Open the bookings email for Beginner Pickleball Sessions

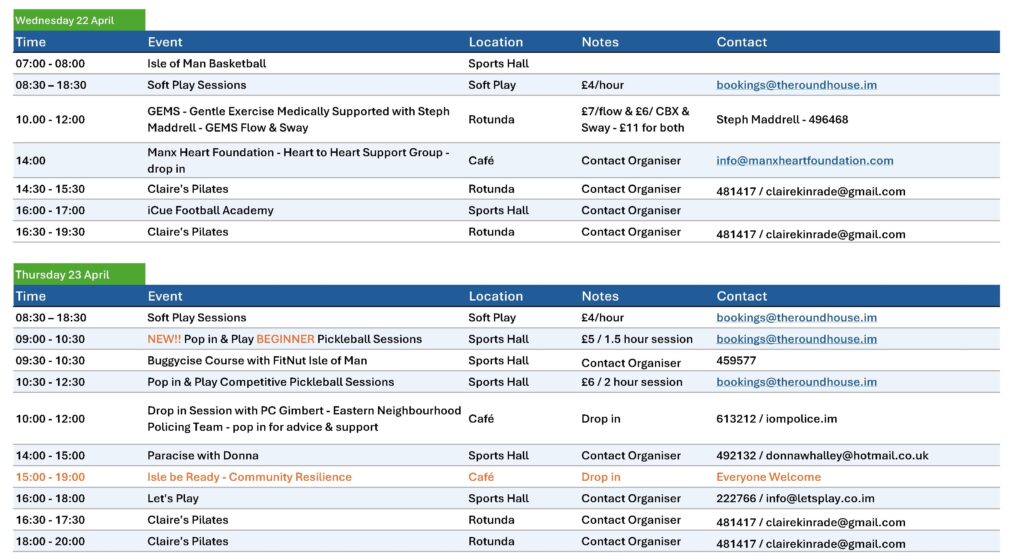[796, 339]
